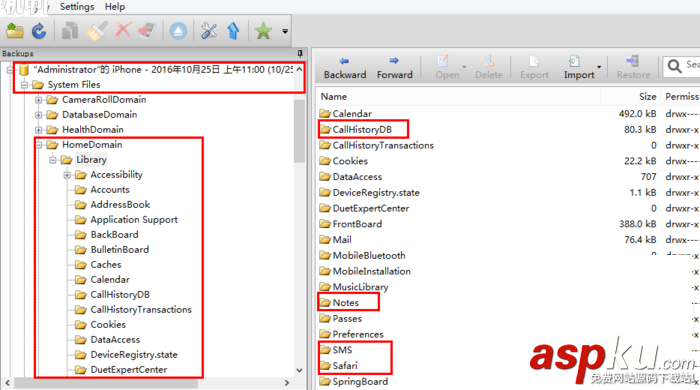
Task: Expand the Accessibility folder node
Action: click(67, 175)
